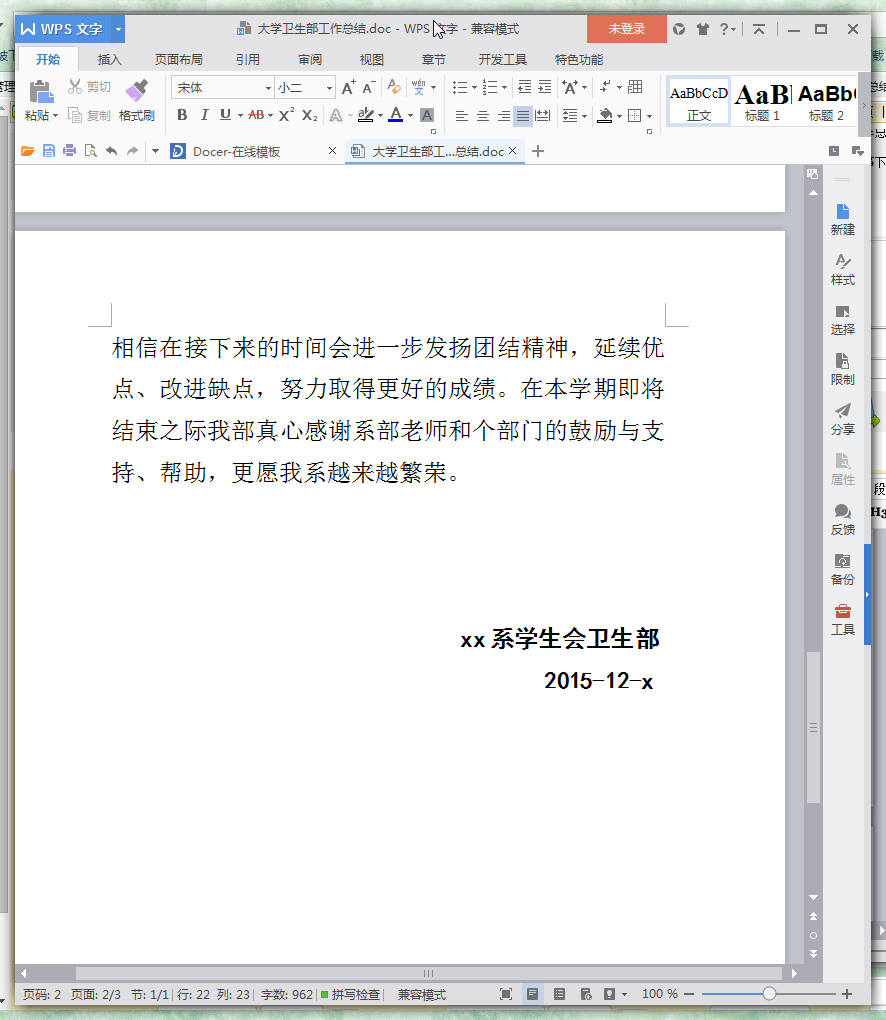The width and height of the screenshot is (886, 1020).
Task: Apply the 标题 1 heading style
Action: click(x=762, y=101)
